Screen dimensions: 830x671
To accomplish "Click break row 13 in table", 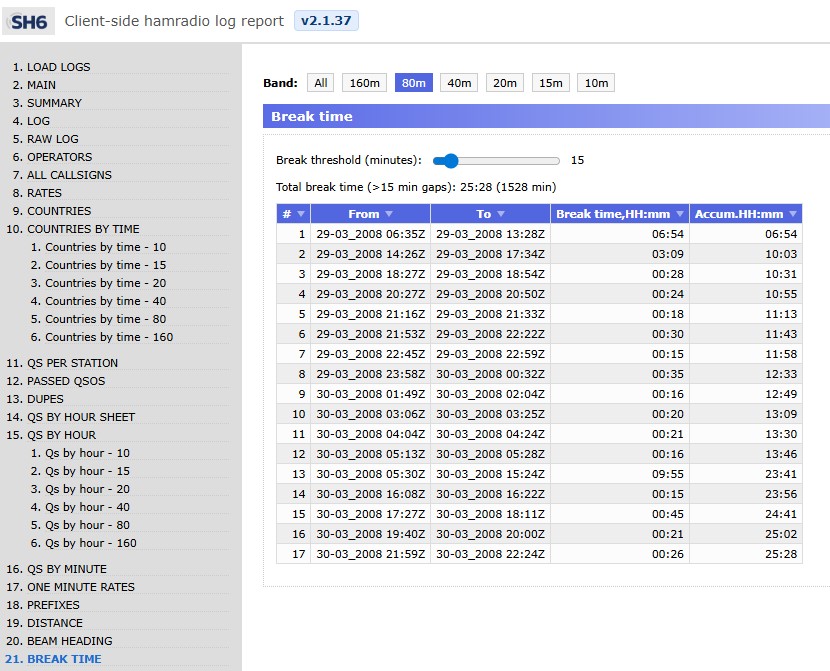I will click(x=539, y=474).
